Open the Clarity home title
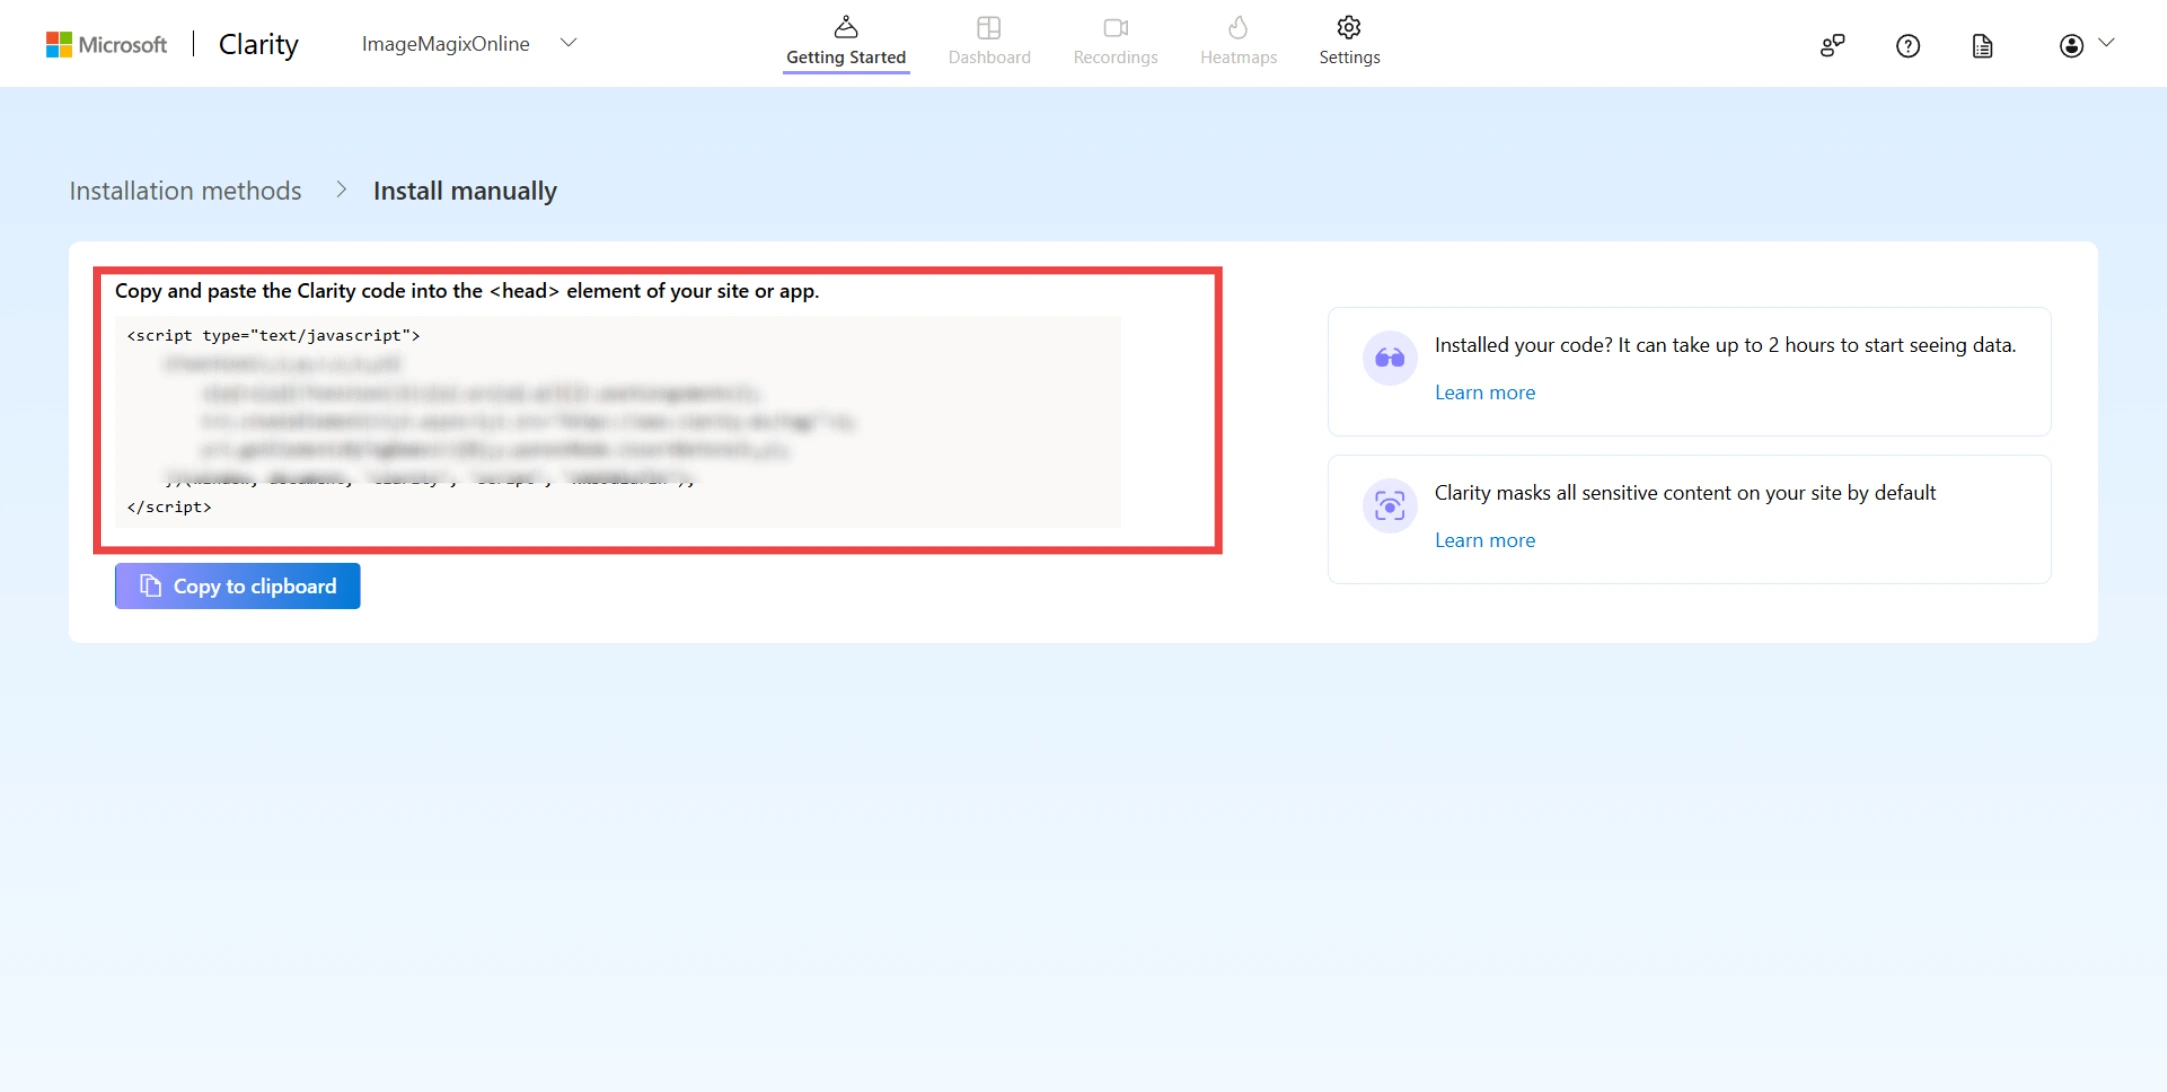Screen dimensions: 2167x1092 [258, 44]
